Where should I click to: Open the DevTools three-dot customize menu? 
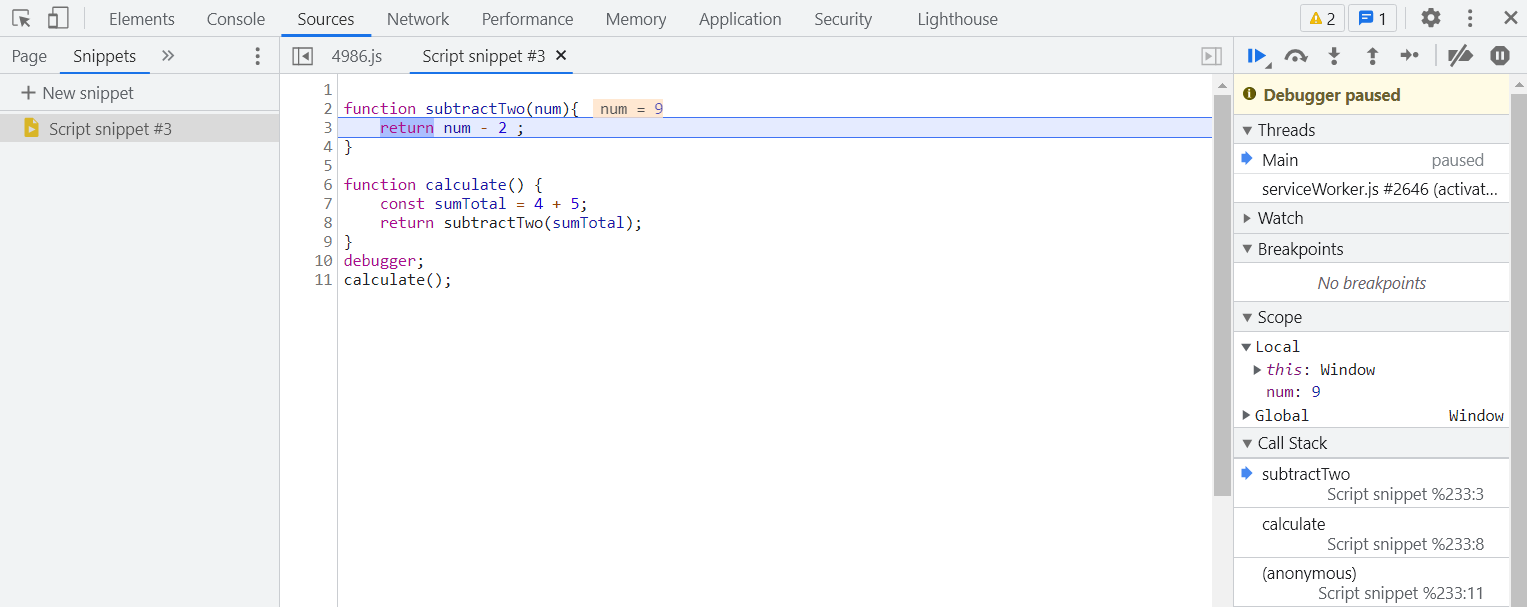tap(1470, 18)
